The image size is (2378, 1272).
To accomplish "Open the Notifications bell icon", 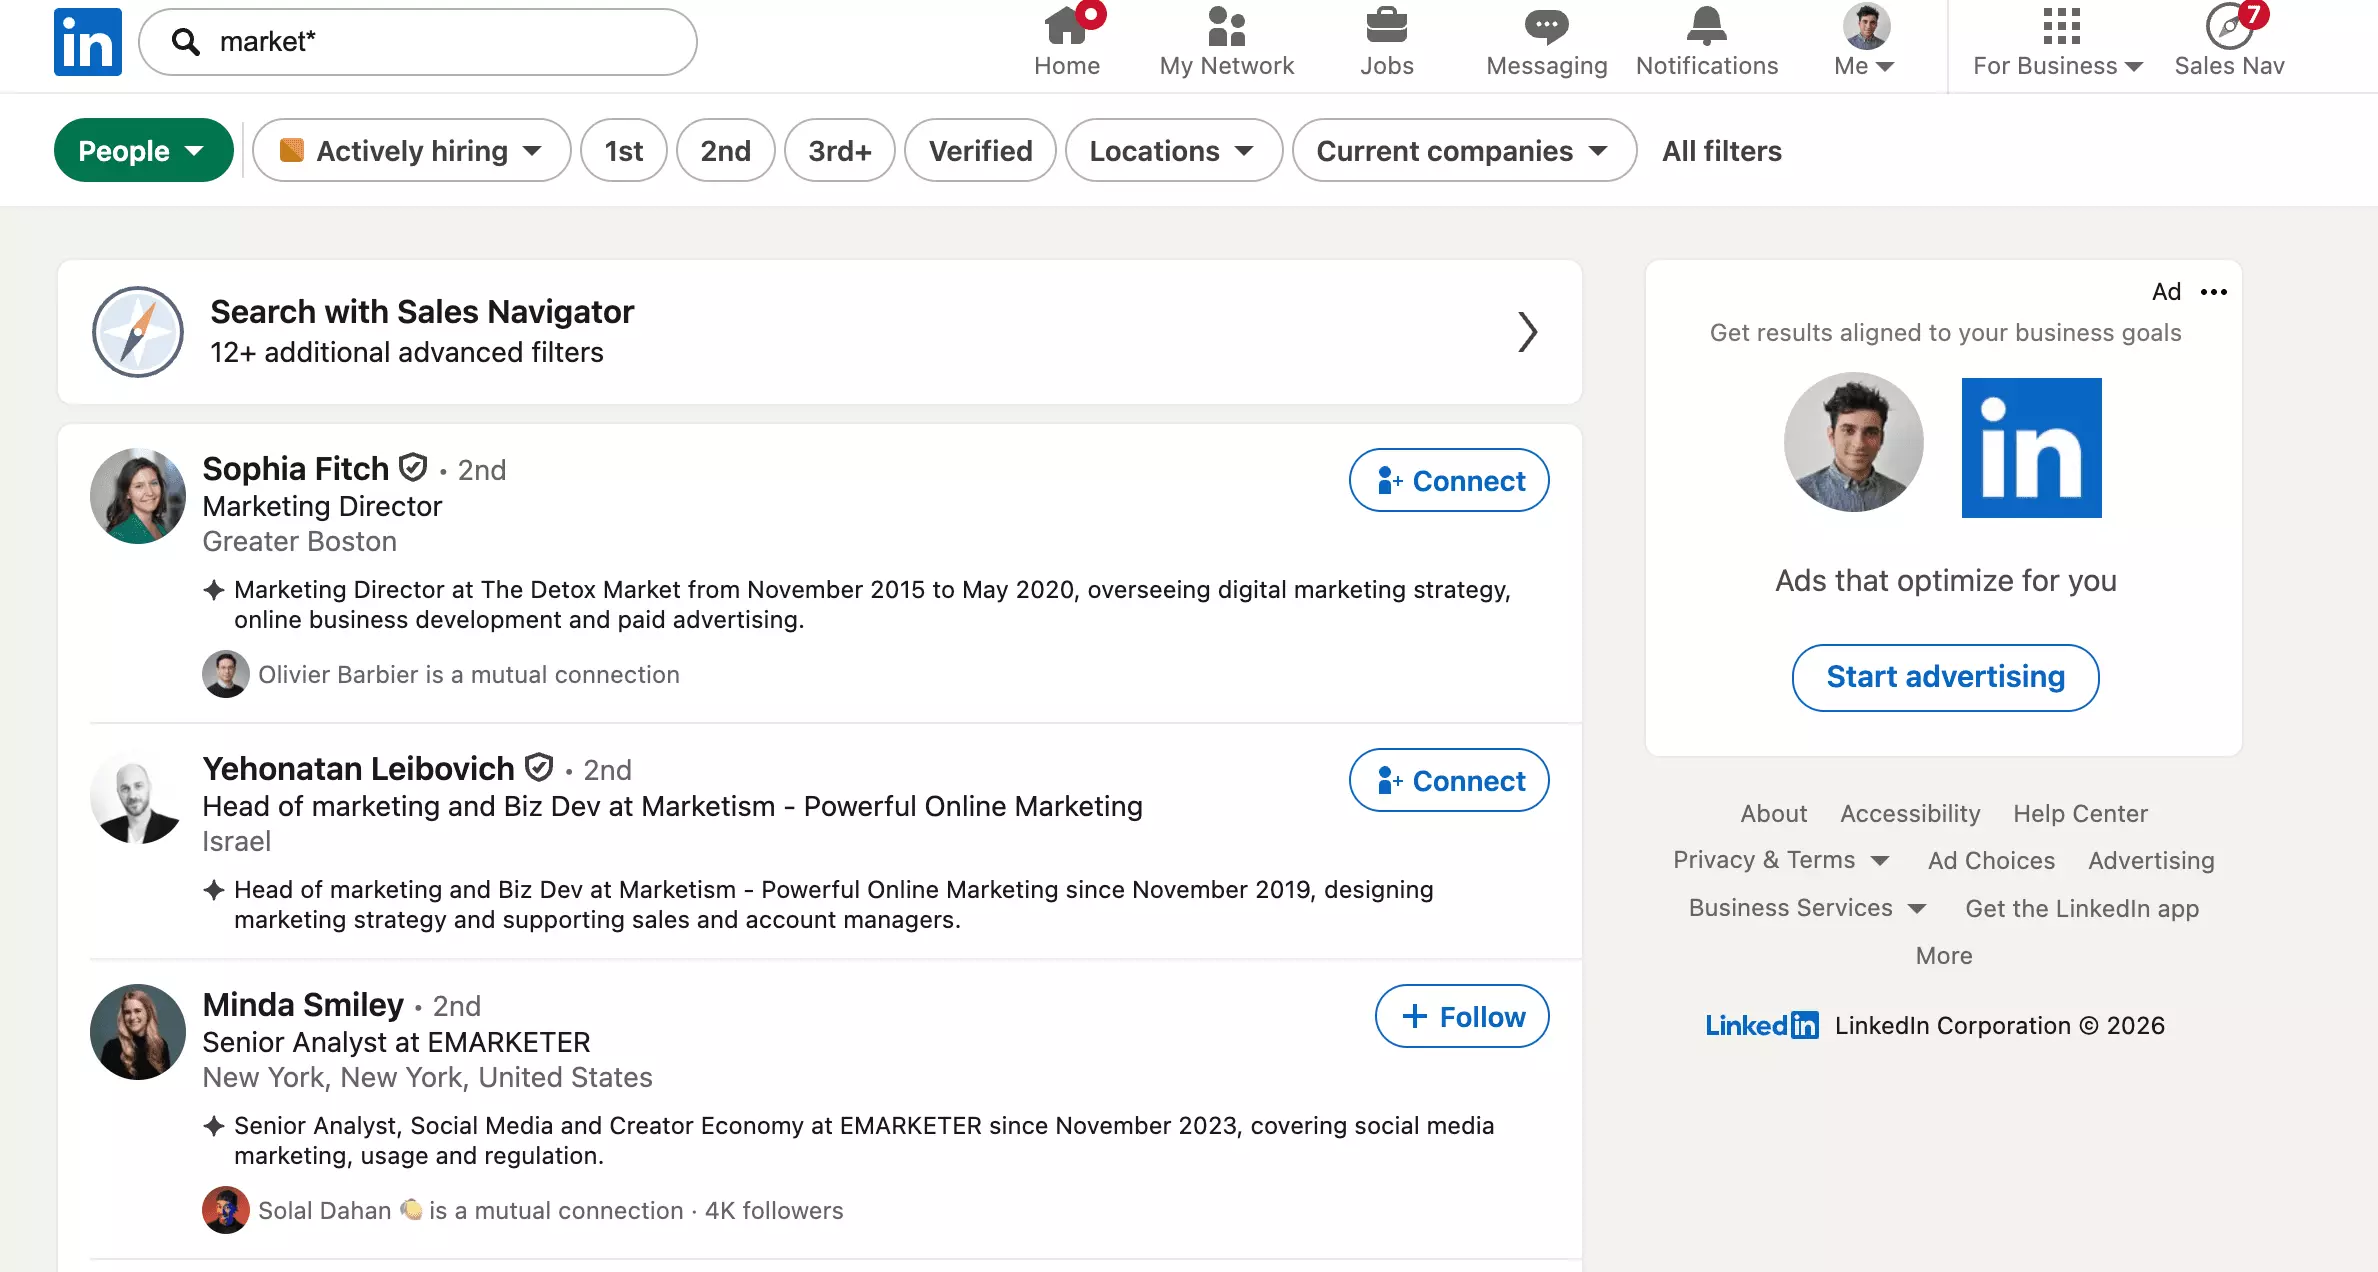I will [1706, 26].
